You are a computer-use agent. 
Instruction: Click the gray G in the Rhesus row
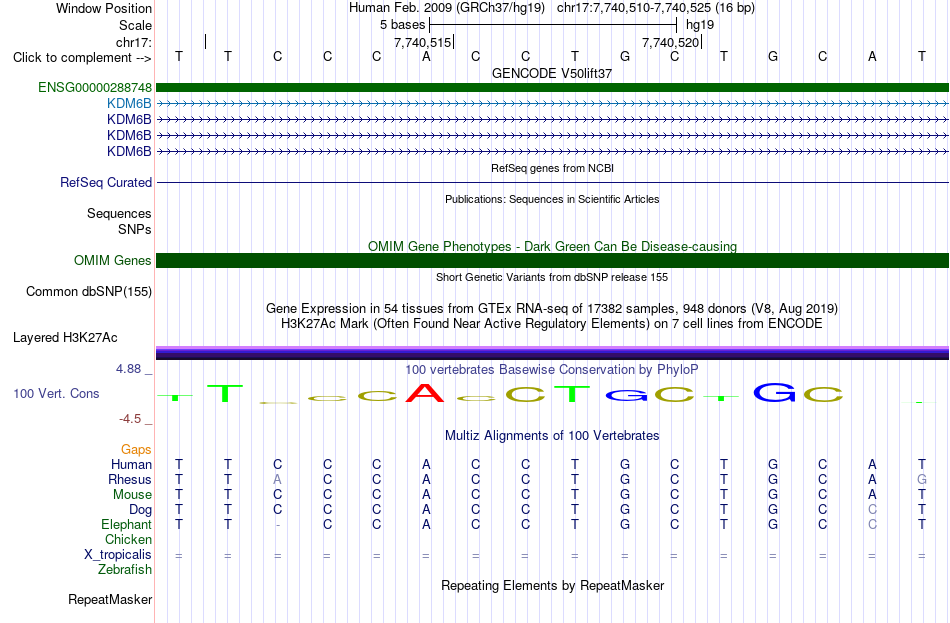[922, 479]
